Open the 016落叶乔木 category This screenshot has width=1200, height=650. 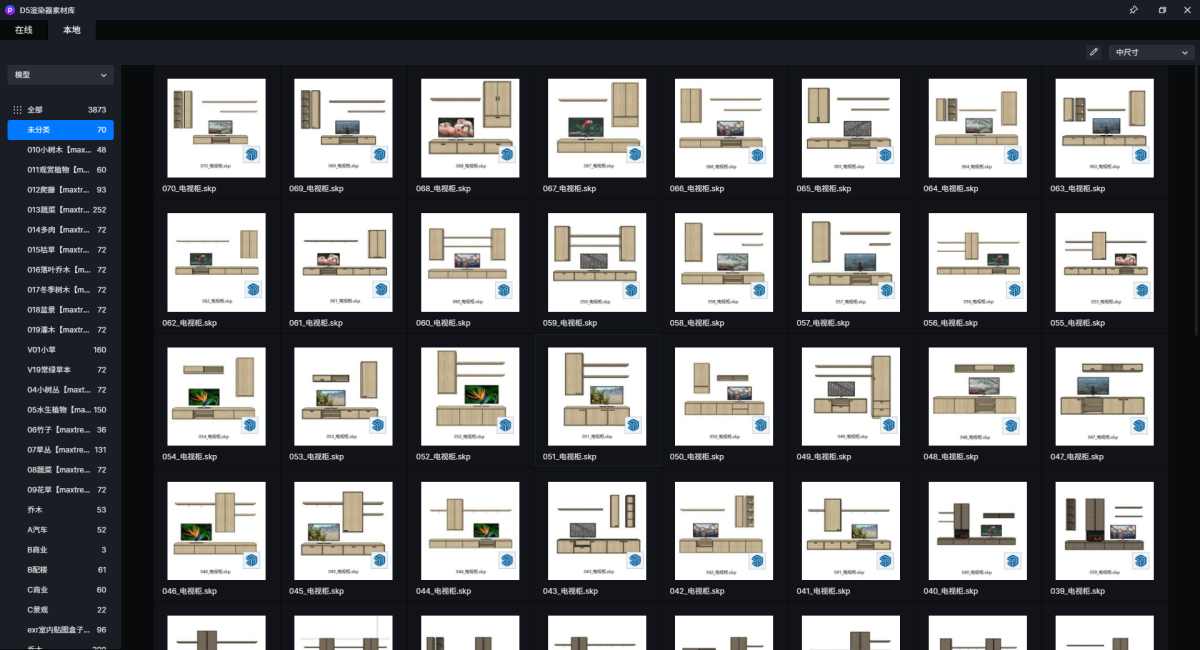[60, 270]
